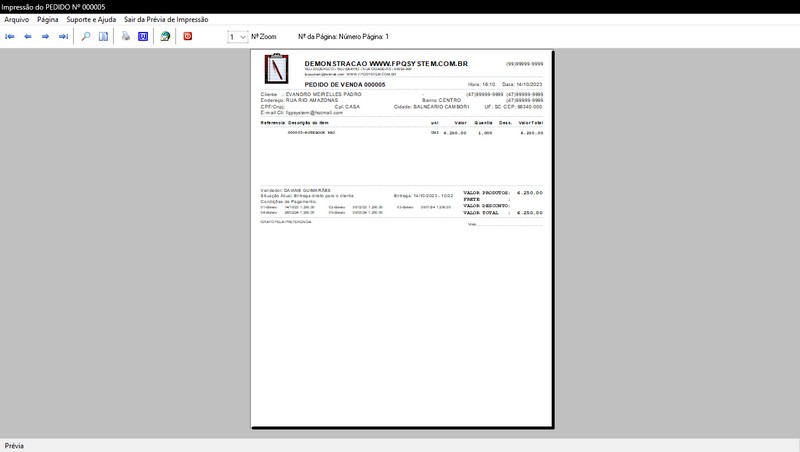The height and width of the screenshot is (452, 800).
Task: Click the VALOR TOTAL 6.250,00 line
Action: point(503,213)
